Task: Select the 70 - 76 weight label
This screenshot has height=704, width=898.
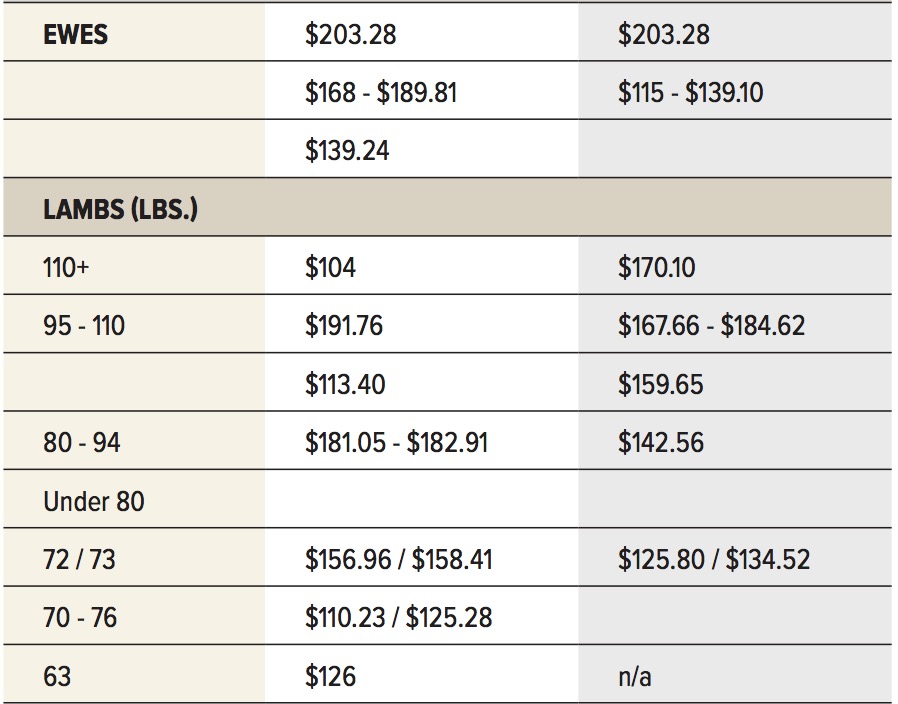Action: (x=80, y=618)
